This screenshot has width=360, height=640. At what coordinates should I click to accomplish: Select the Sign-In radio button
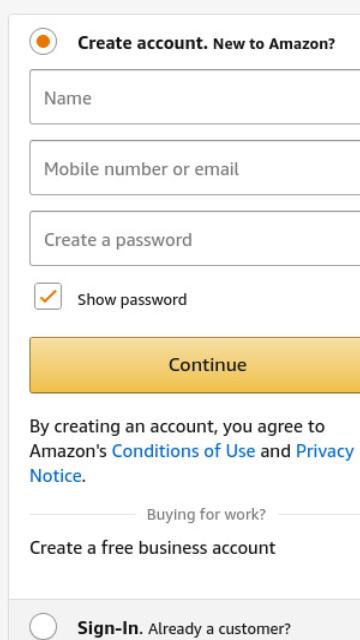coord(43,626)
